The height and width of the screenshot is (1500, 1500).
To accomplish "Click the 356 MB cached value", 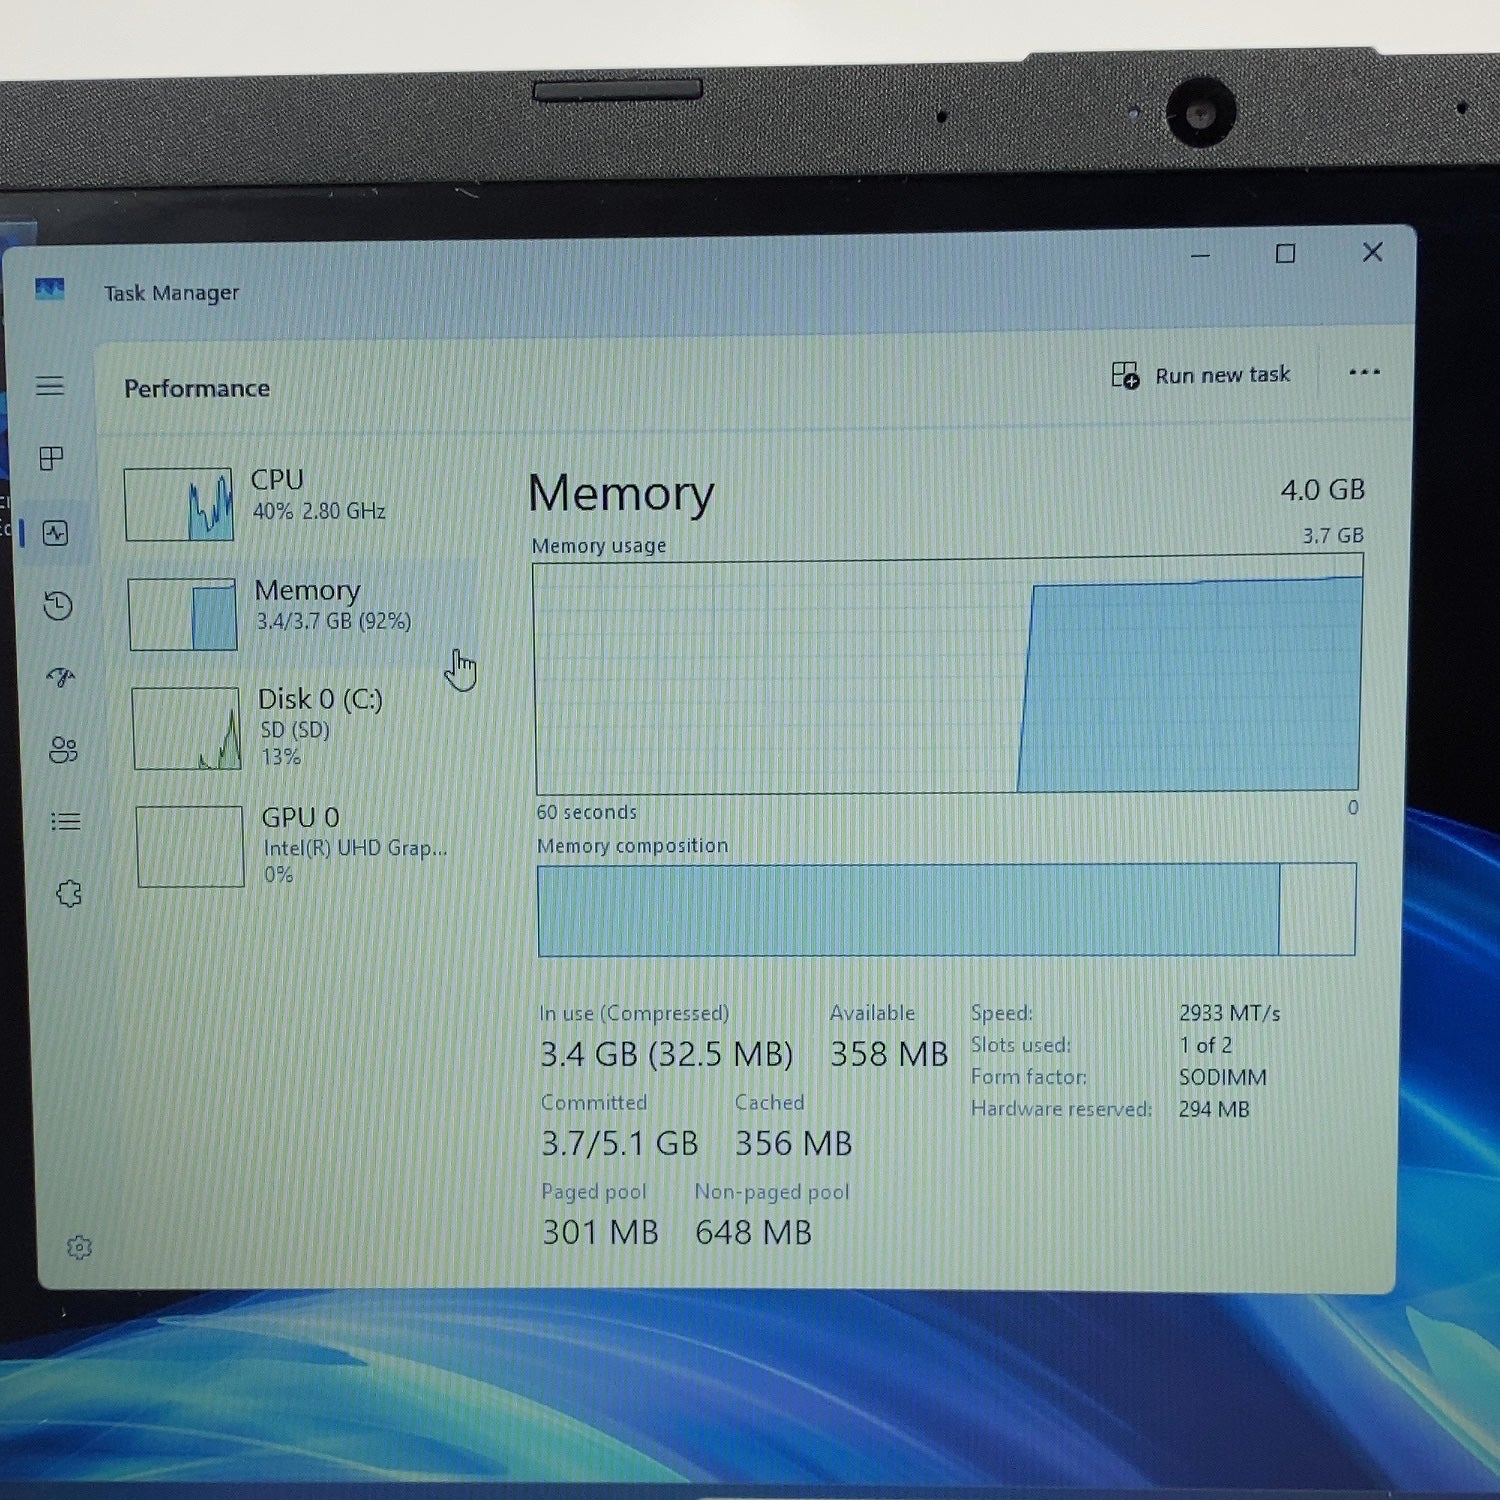I will [x=794, y=1143].
